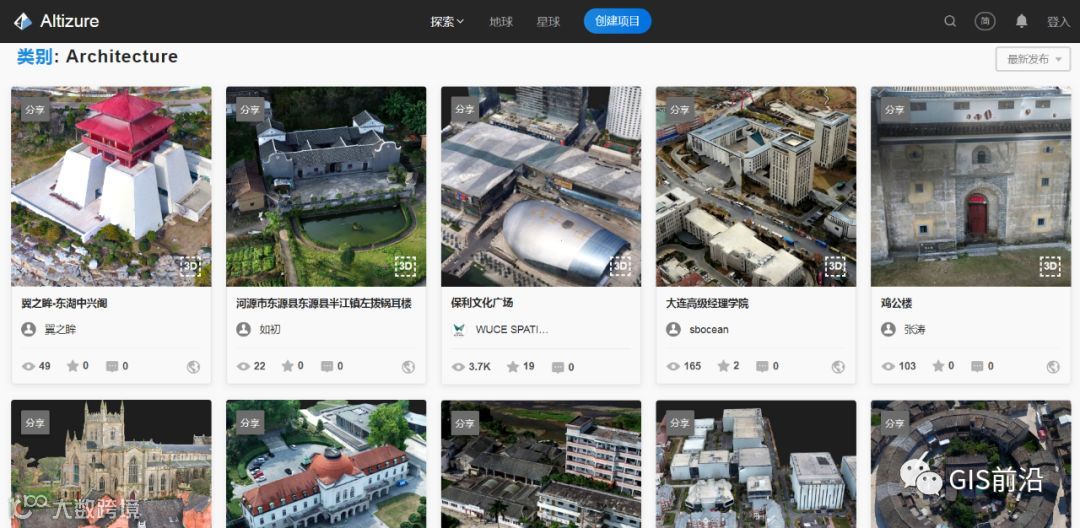Screen dimensions: 1080x528
Task: Click comment icon on 鸡公楼 card
Action: (x=977, y=366)
